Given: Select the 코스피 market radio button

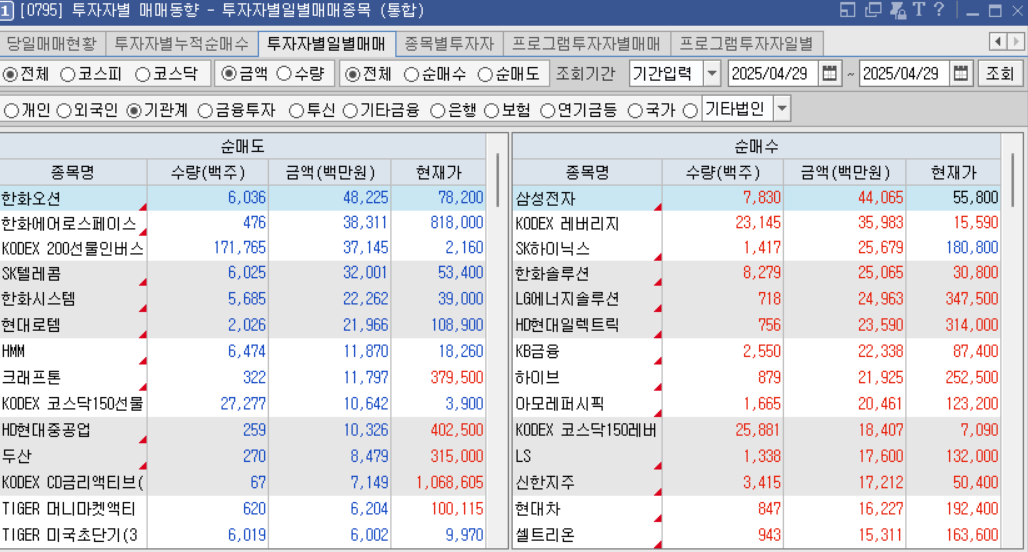Looking at the screenshot, I should click(x=68, y=75).
